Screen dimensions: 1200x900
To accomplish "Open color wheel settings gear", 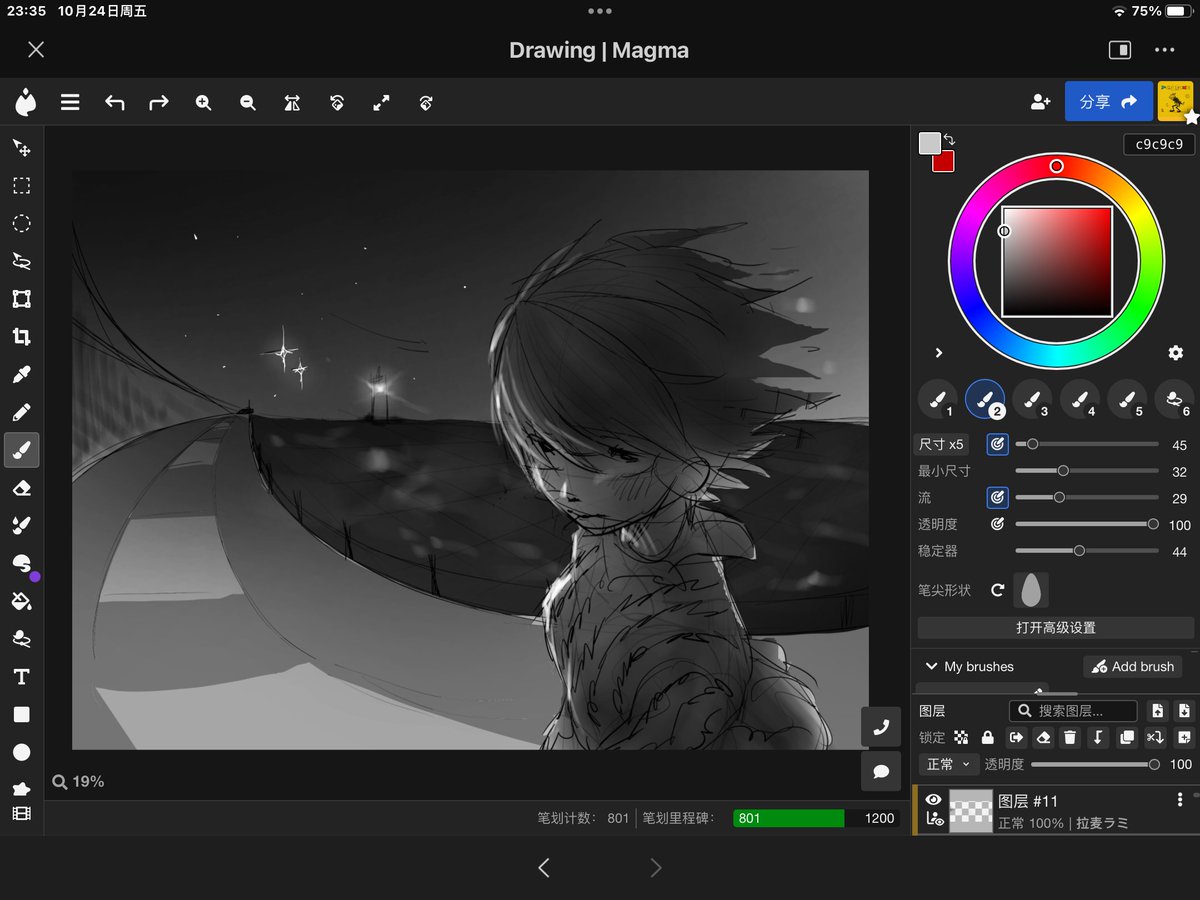I will pos(1176,353).
